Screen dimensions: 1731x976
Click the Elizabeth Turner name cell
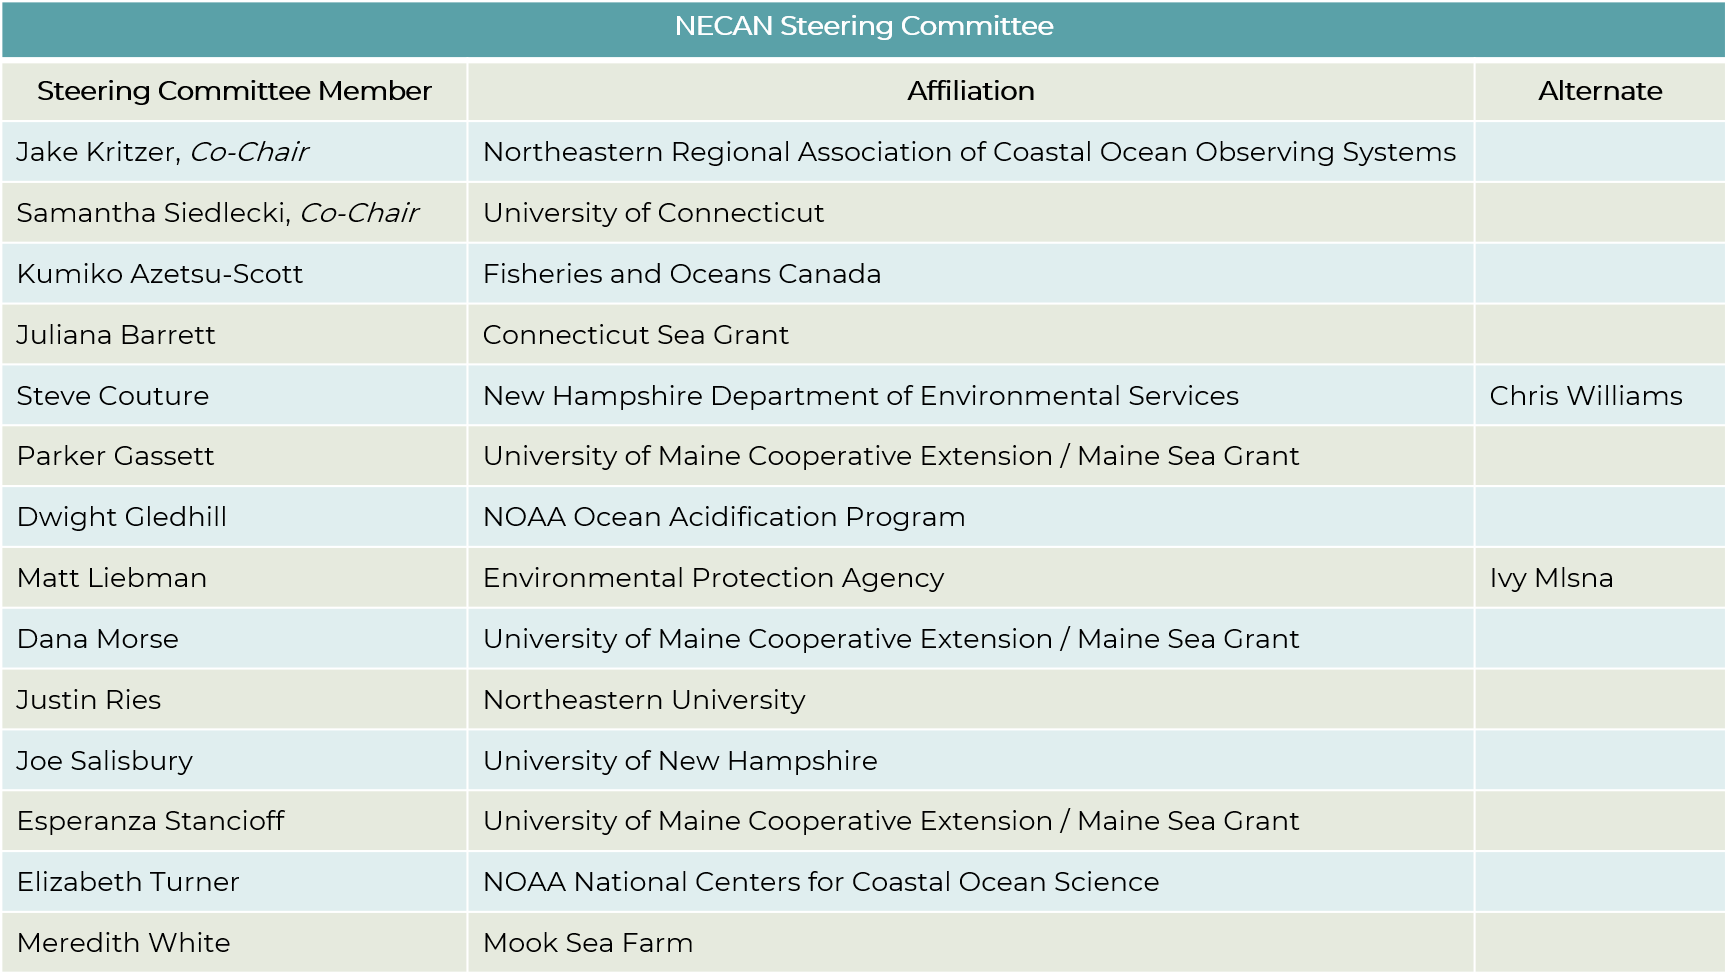pyautogui.click(x=234, y=882)
